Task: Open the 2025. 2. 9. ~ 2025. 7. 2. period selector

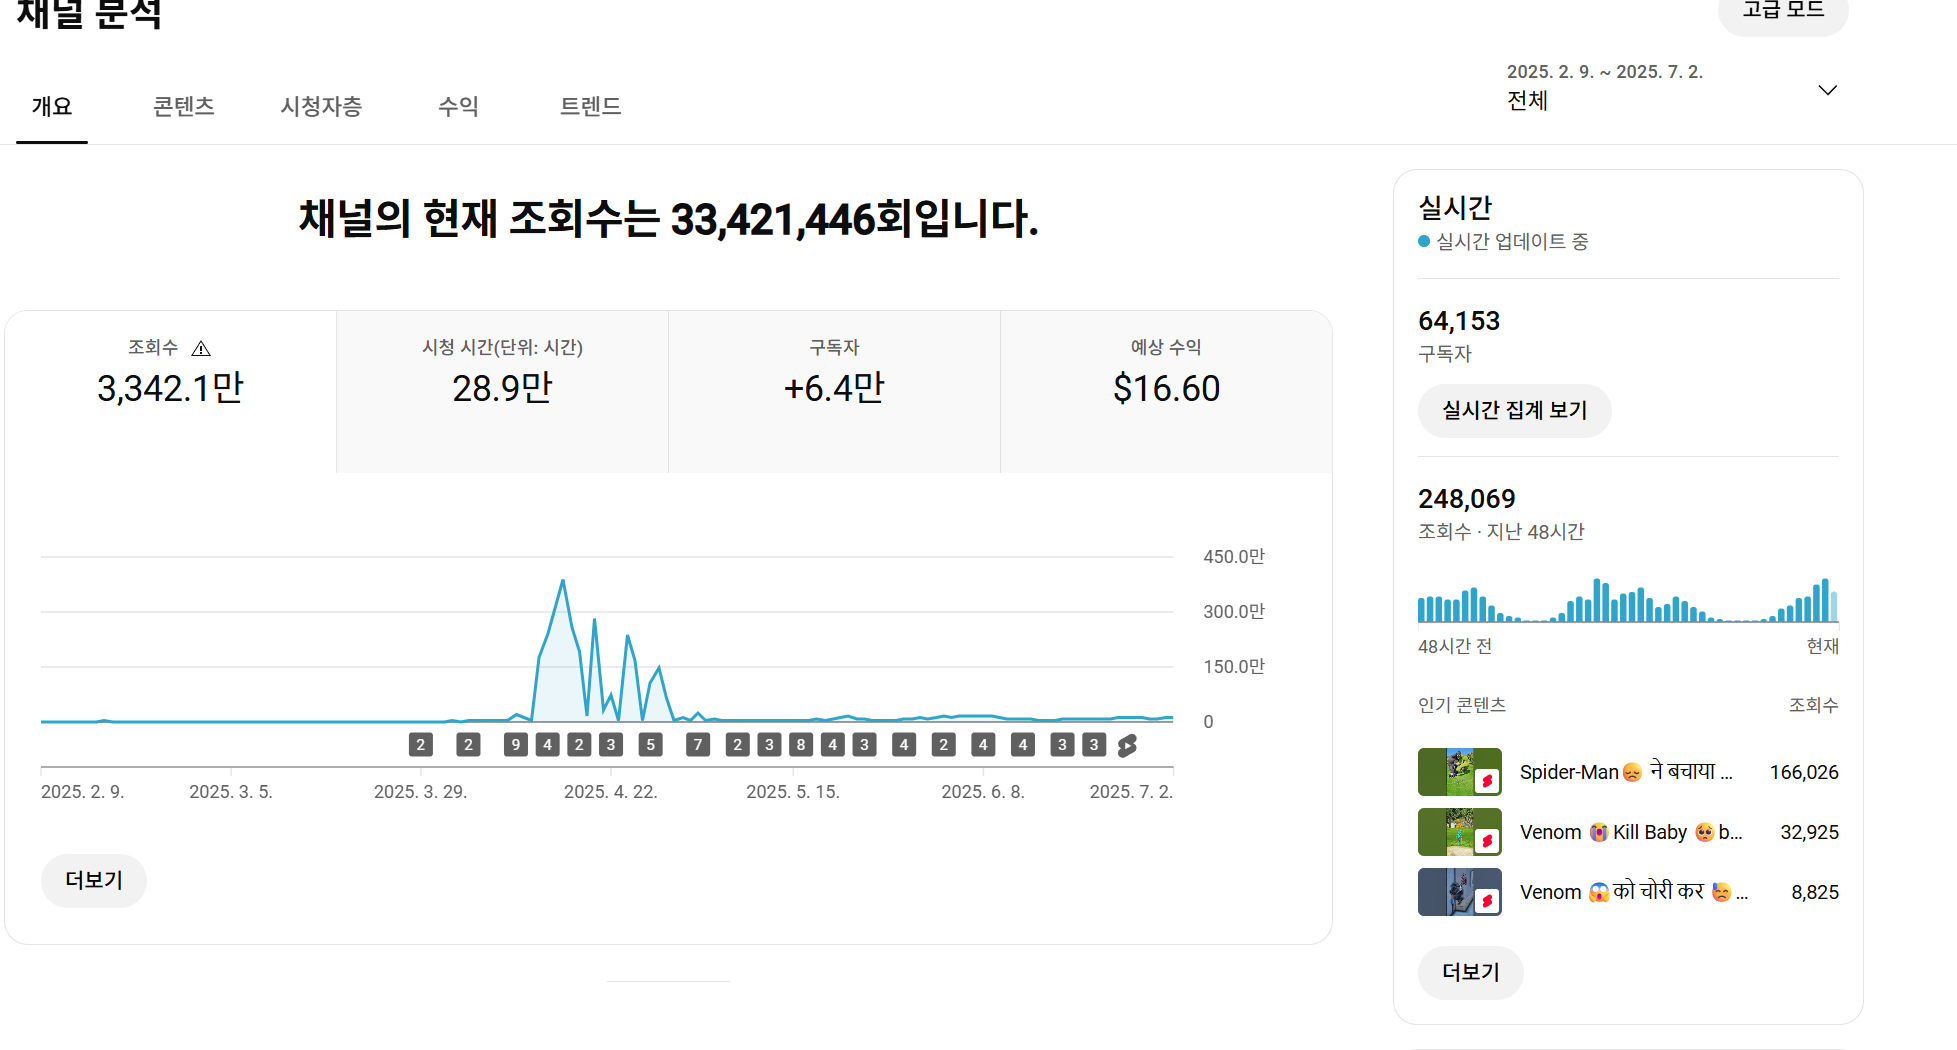Action: click(1672, 86)
